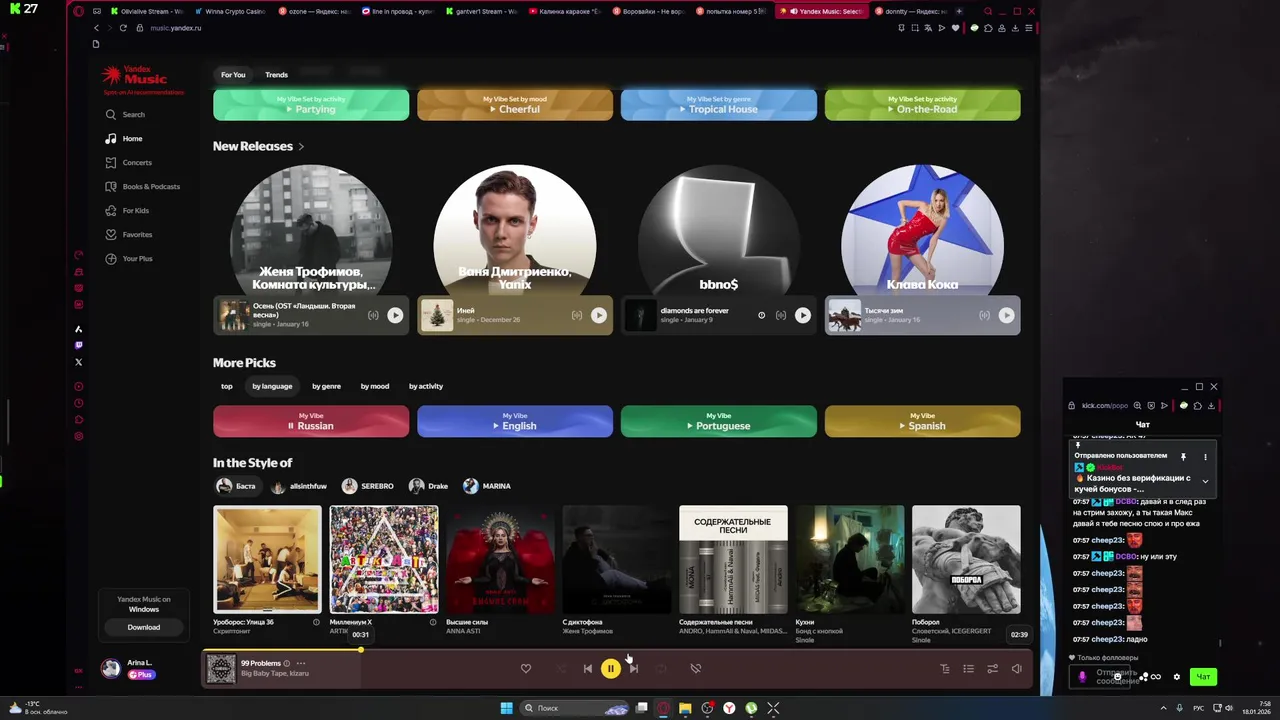Start the Tropical House My Vibe set
This screenshot has width=1280, height=720.
pyautogui.click(x=719, y=104)
